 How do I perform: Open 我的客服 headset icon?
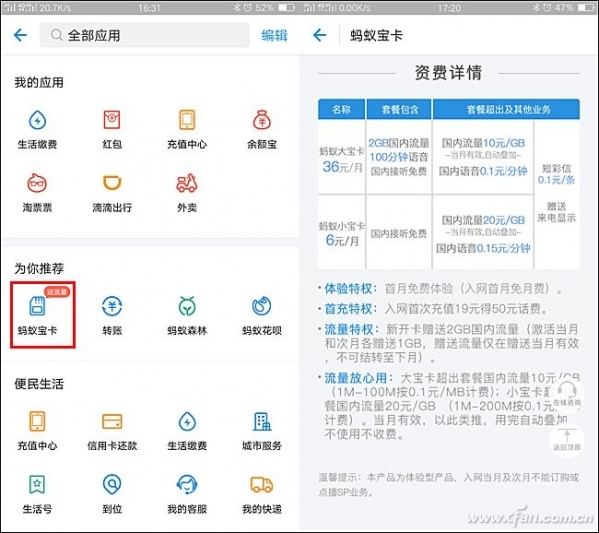(187, 494)
